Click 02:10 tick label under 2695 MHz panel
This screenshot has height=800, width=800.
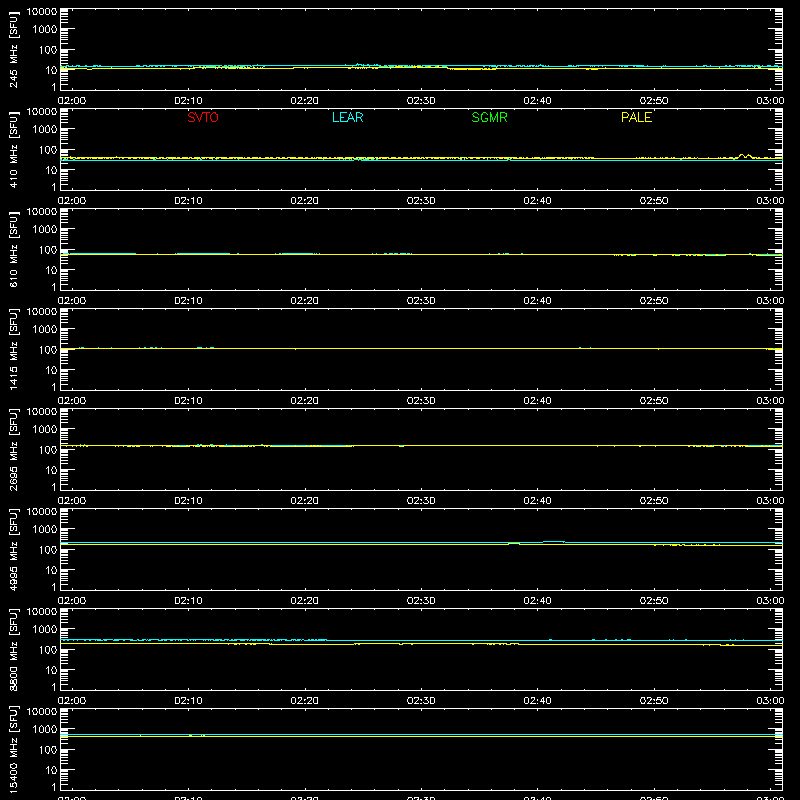coord(188,501)
